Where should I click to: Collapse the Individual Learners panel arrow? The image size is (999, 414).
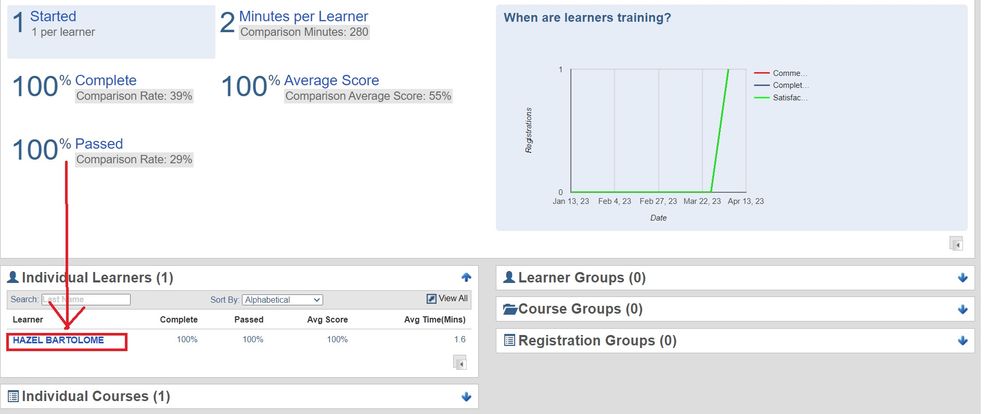click(466, 277)
